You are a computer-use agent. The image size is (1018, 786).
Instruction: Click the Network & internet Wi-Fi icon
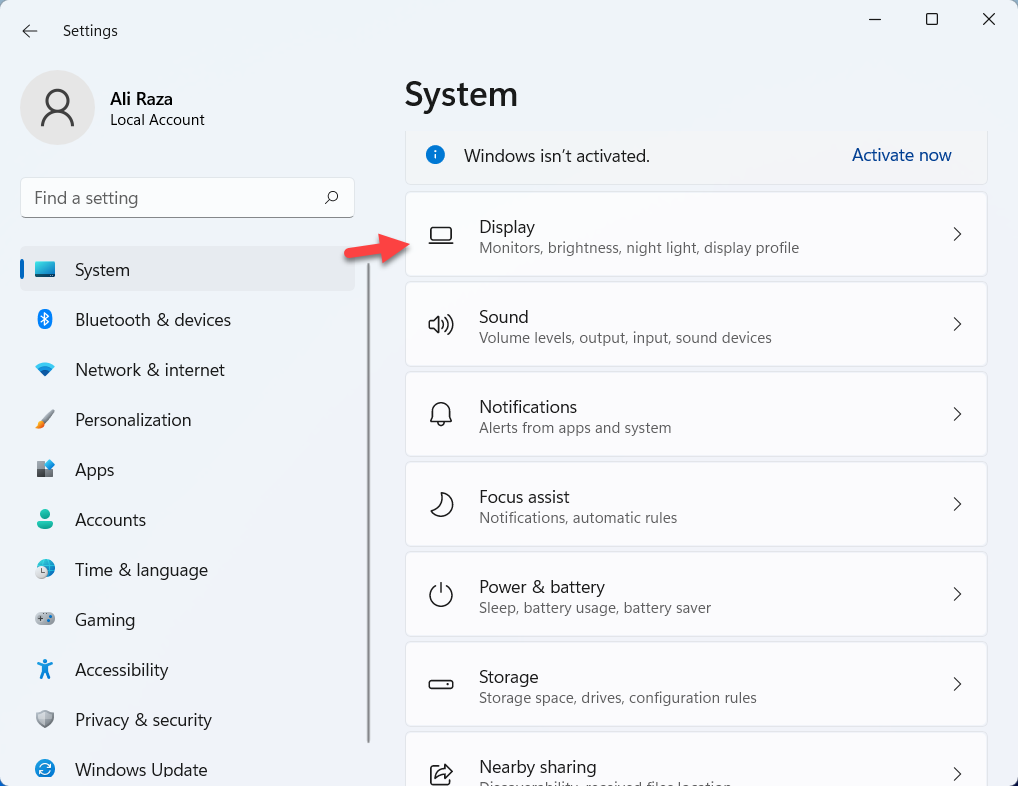tap(45, 370)
